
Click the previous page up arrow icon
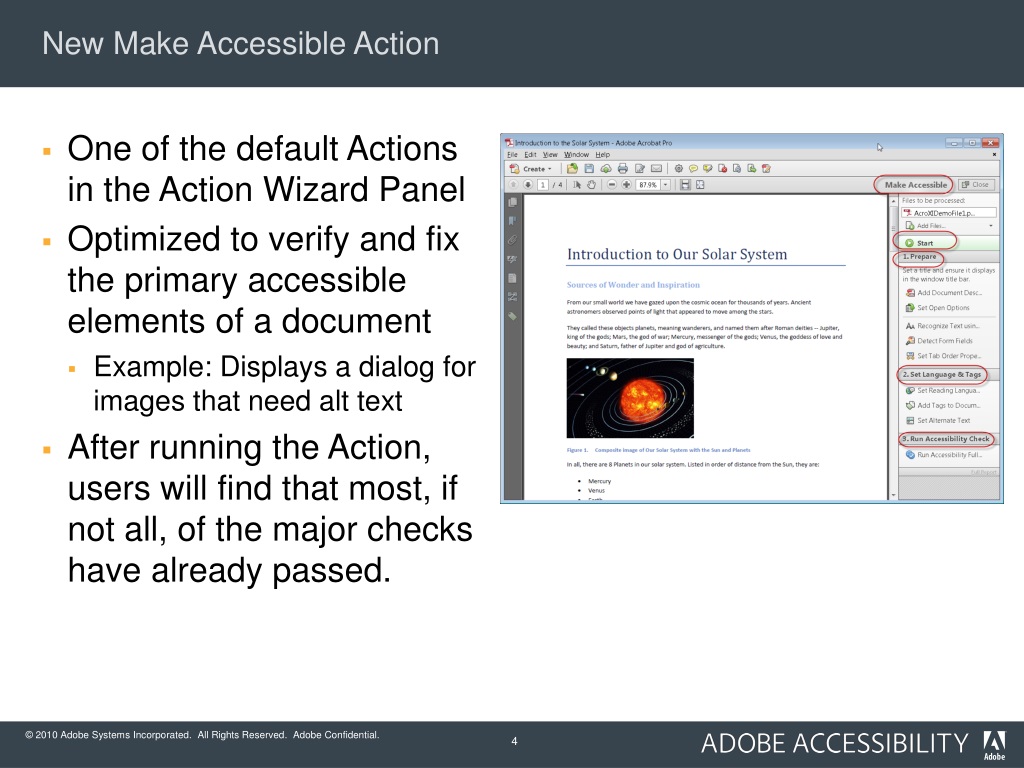(x=514, y=185)
